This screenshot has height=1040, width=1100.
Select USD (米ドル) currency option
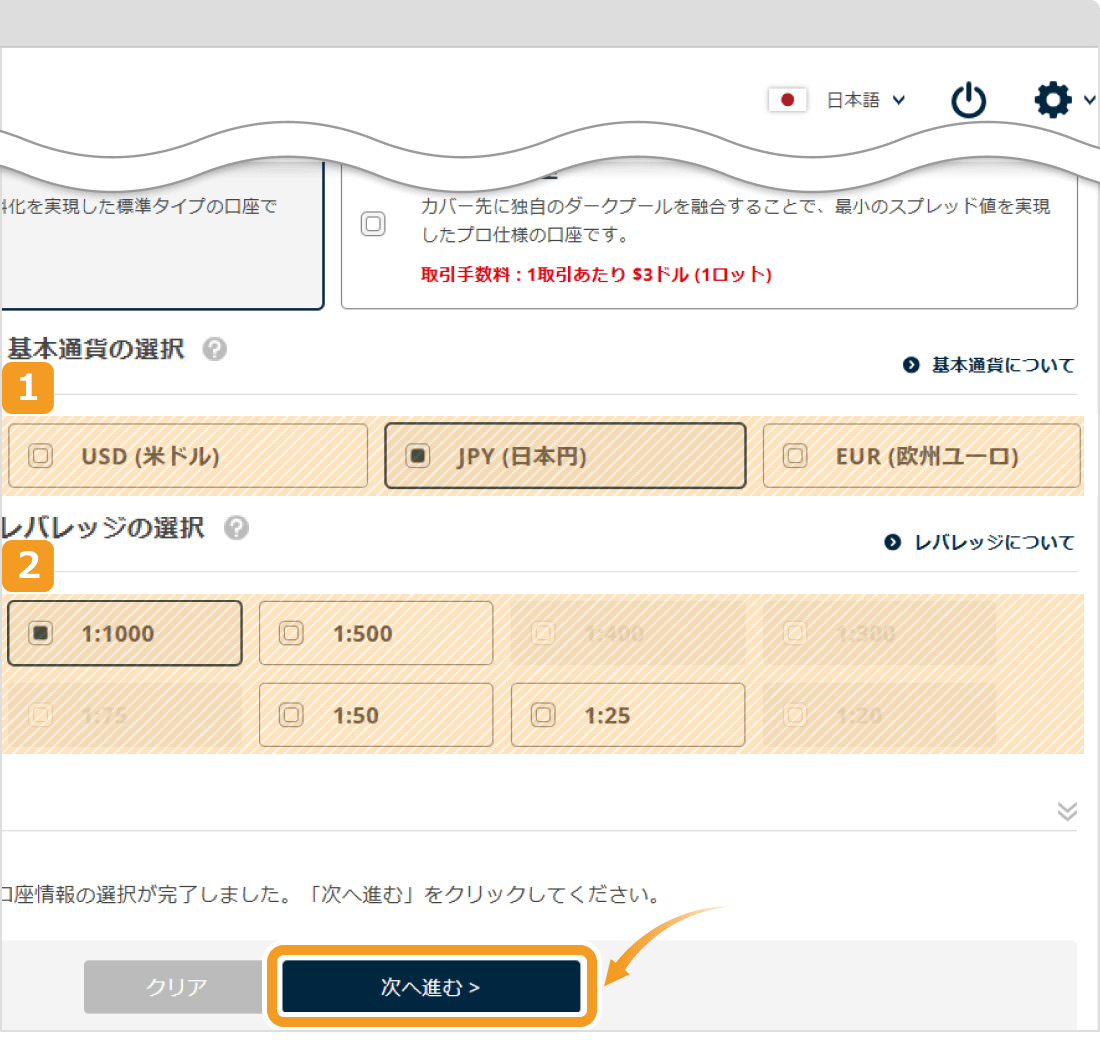188,455
